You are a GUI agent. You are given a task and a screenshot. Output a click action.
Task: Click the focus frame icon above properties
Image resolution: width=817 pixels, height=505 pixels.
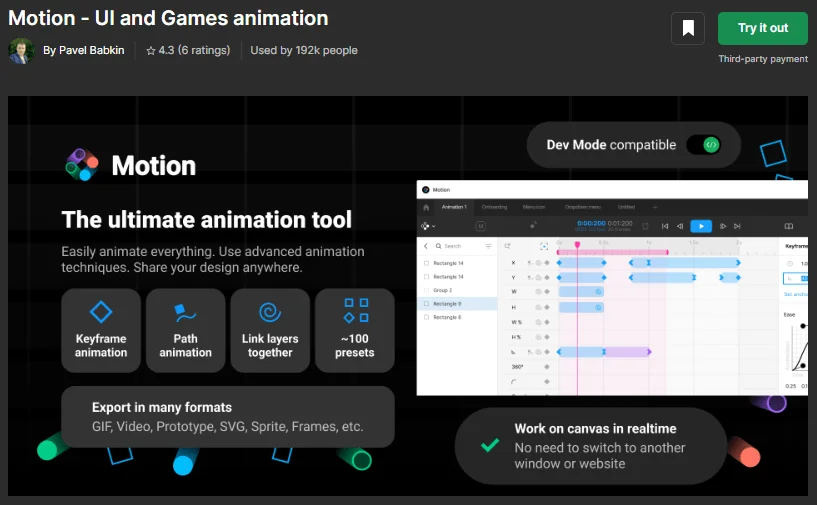pyautogui.click(x=543, y=246)
